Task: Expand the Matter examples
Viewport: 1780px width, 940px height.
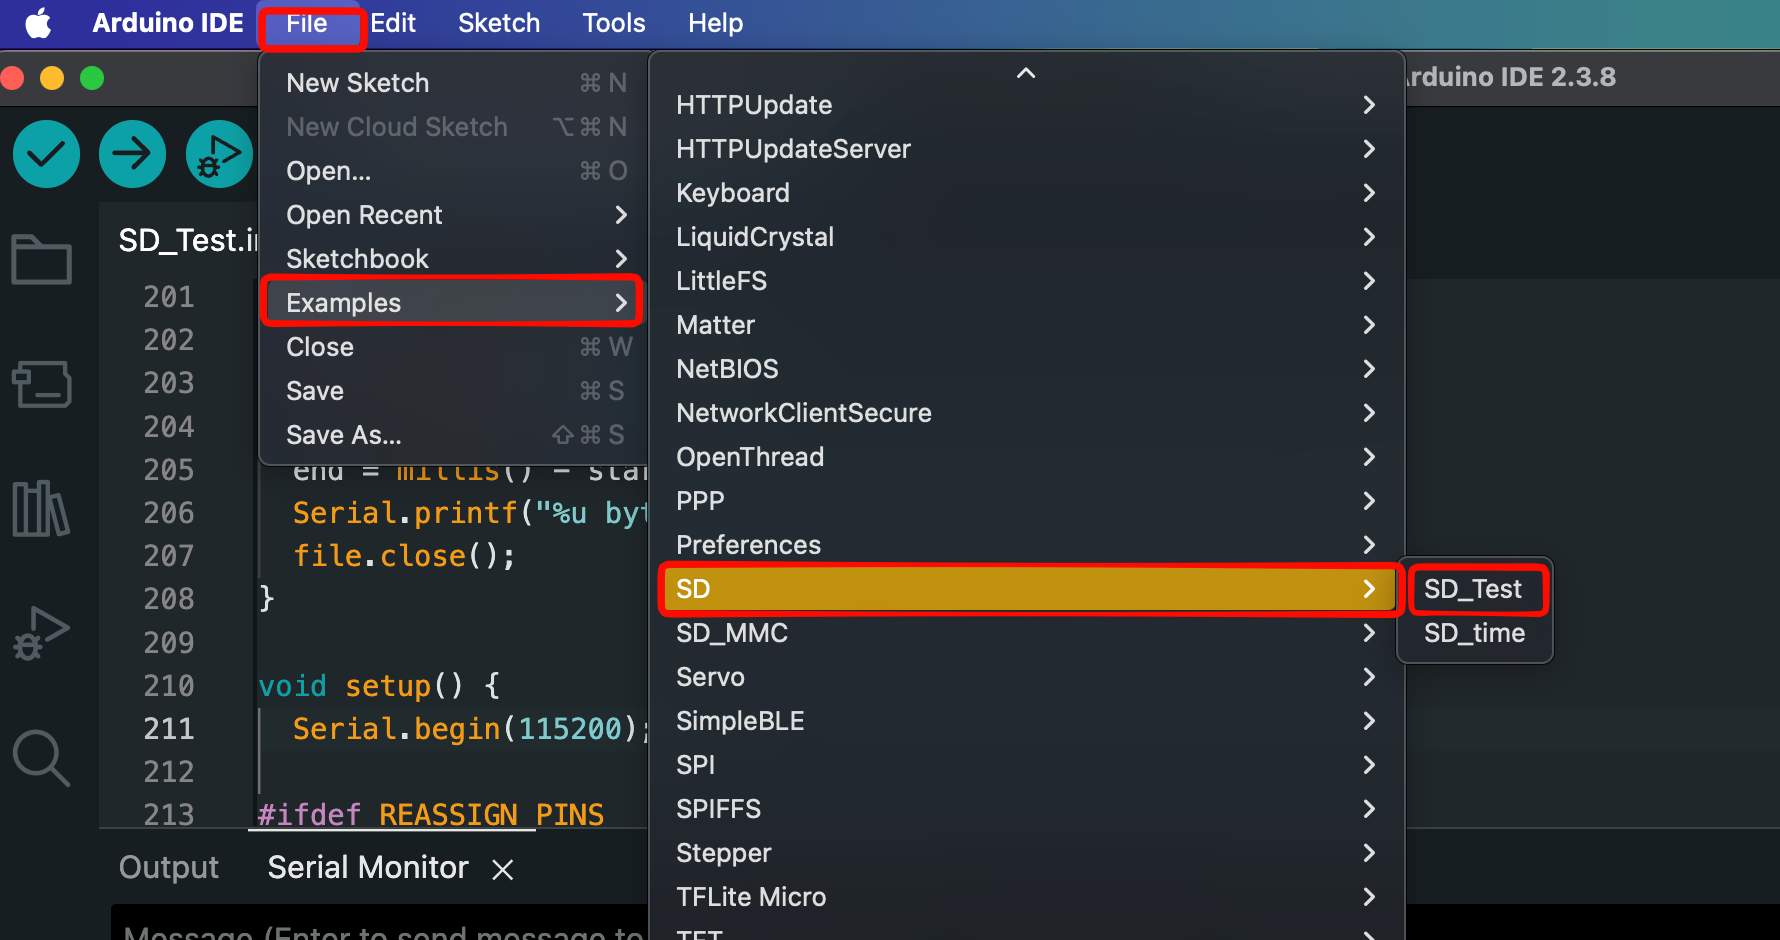Action: [x=1027, y=325]
